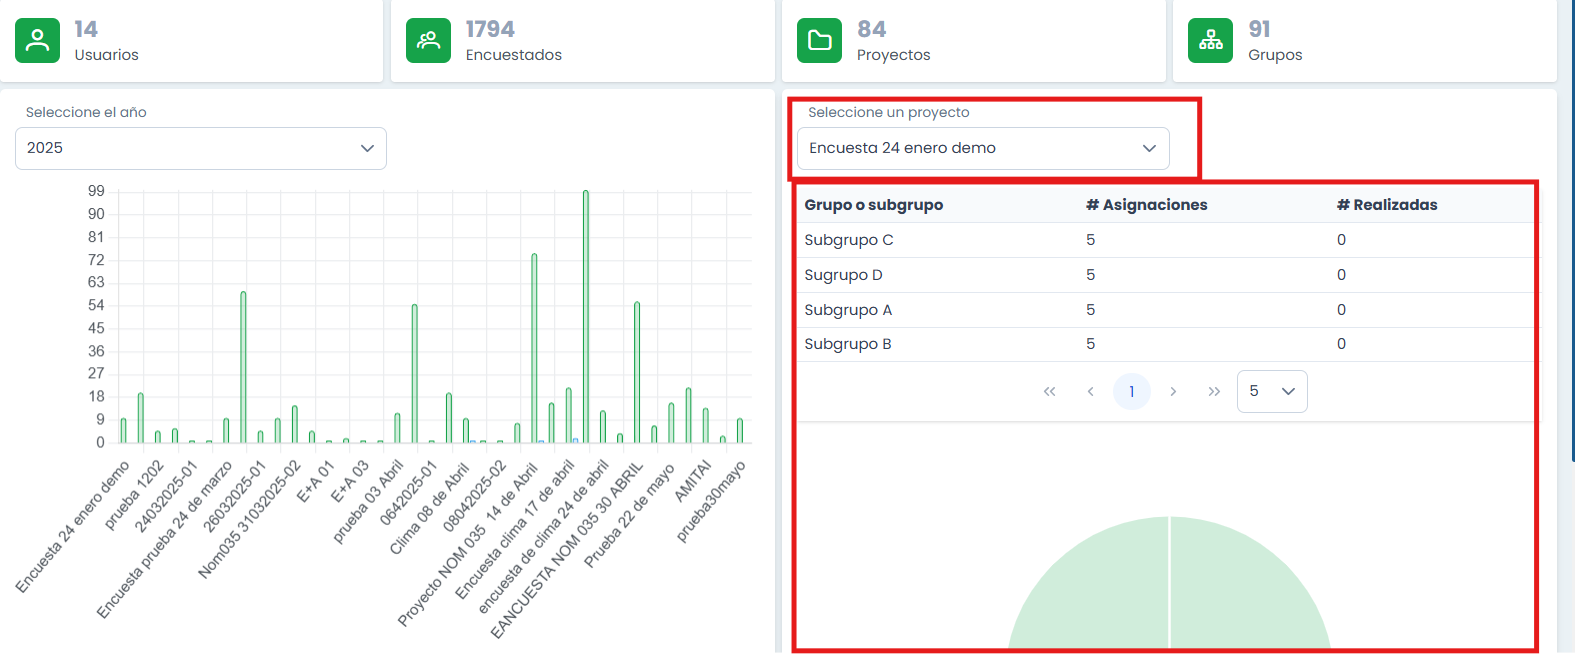Click the light green pie chart
Image resolution: width=1575 pixels, height=654 pixels.
[1169, 590]
